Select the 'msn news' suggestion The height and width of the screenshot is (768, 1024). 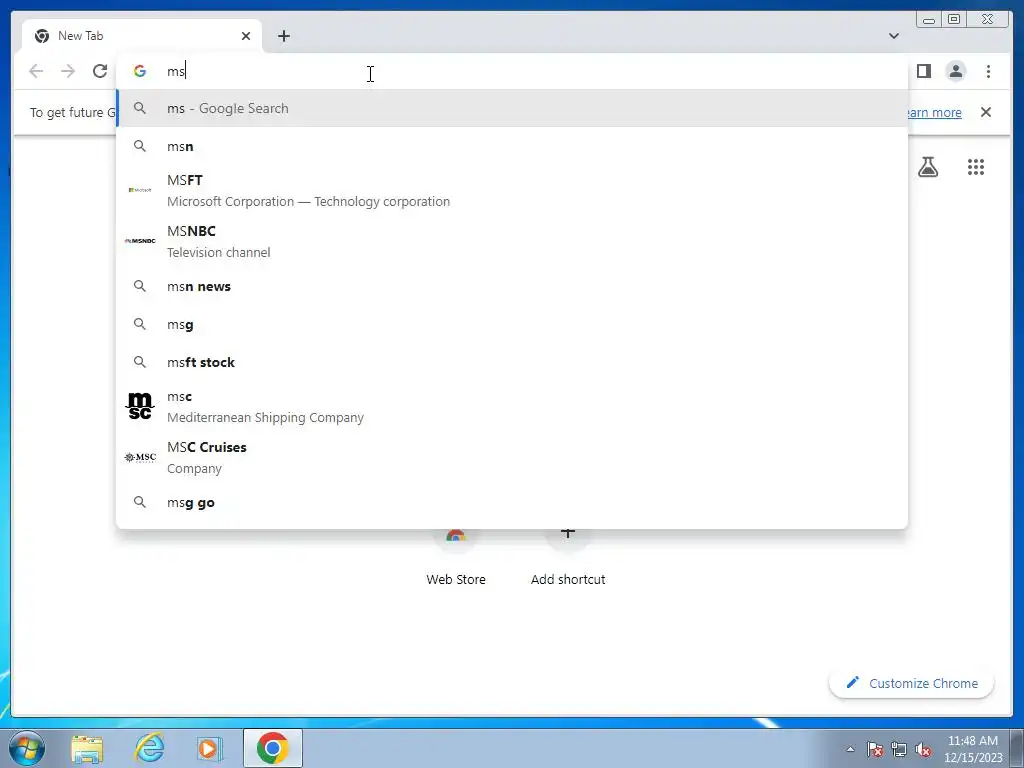[x=511, y=286]
